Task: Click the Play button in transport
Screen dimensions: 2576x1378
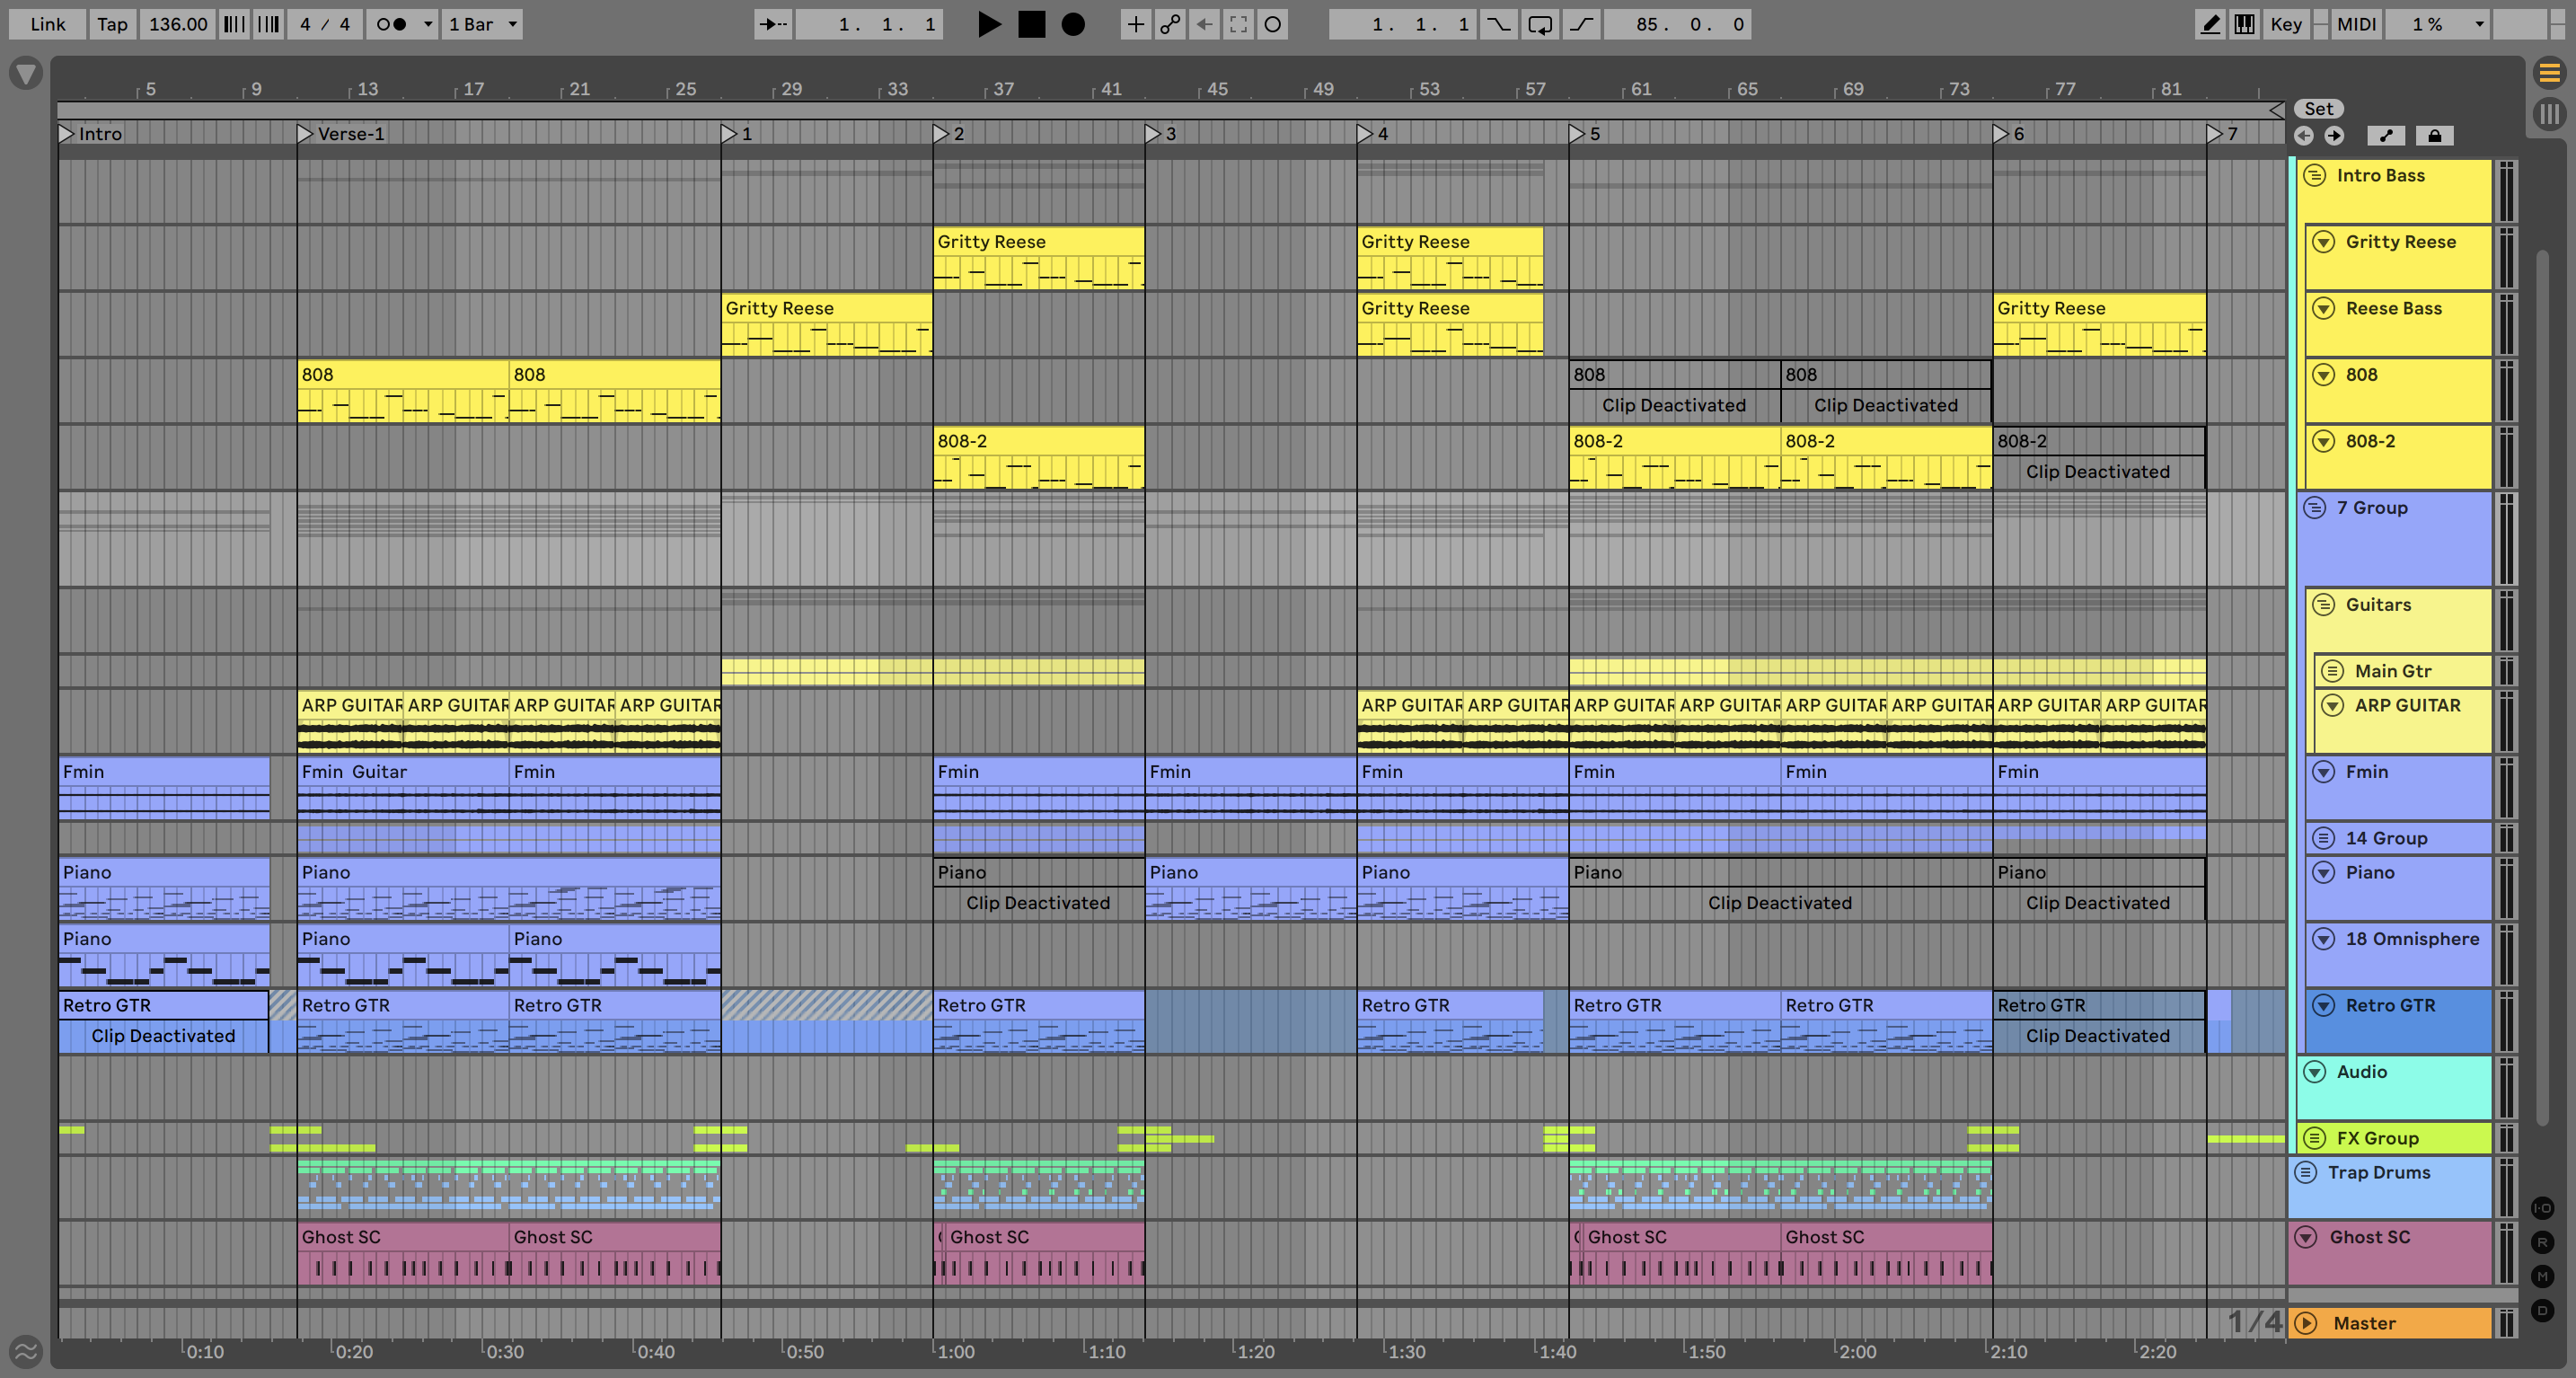Action: [x=988, y=24]
